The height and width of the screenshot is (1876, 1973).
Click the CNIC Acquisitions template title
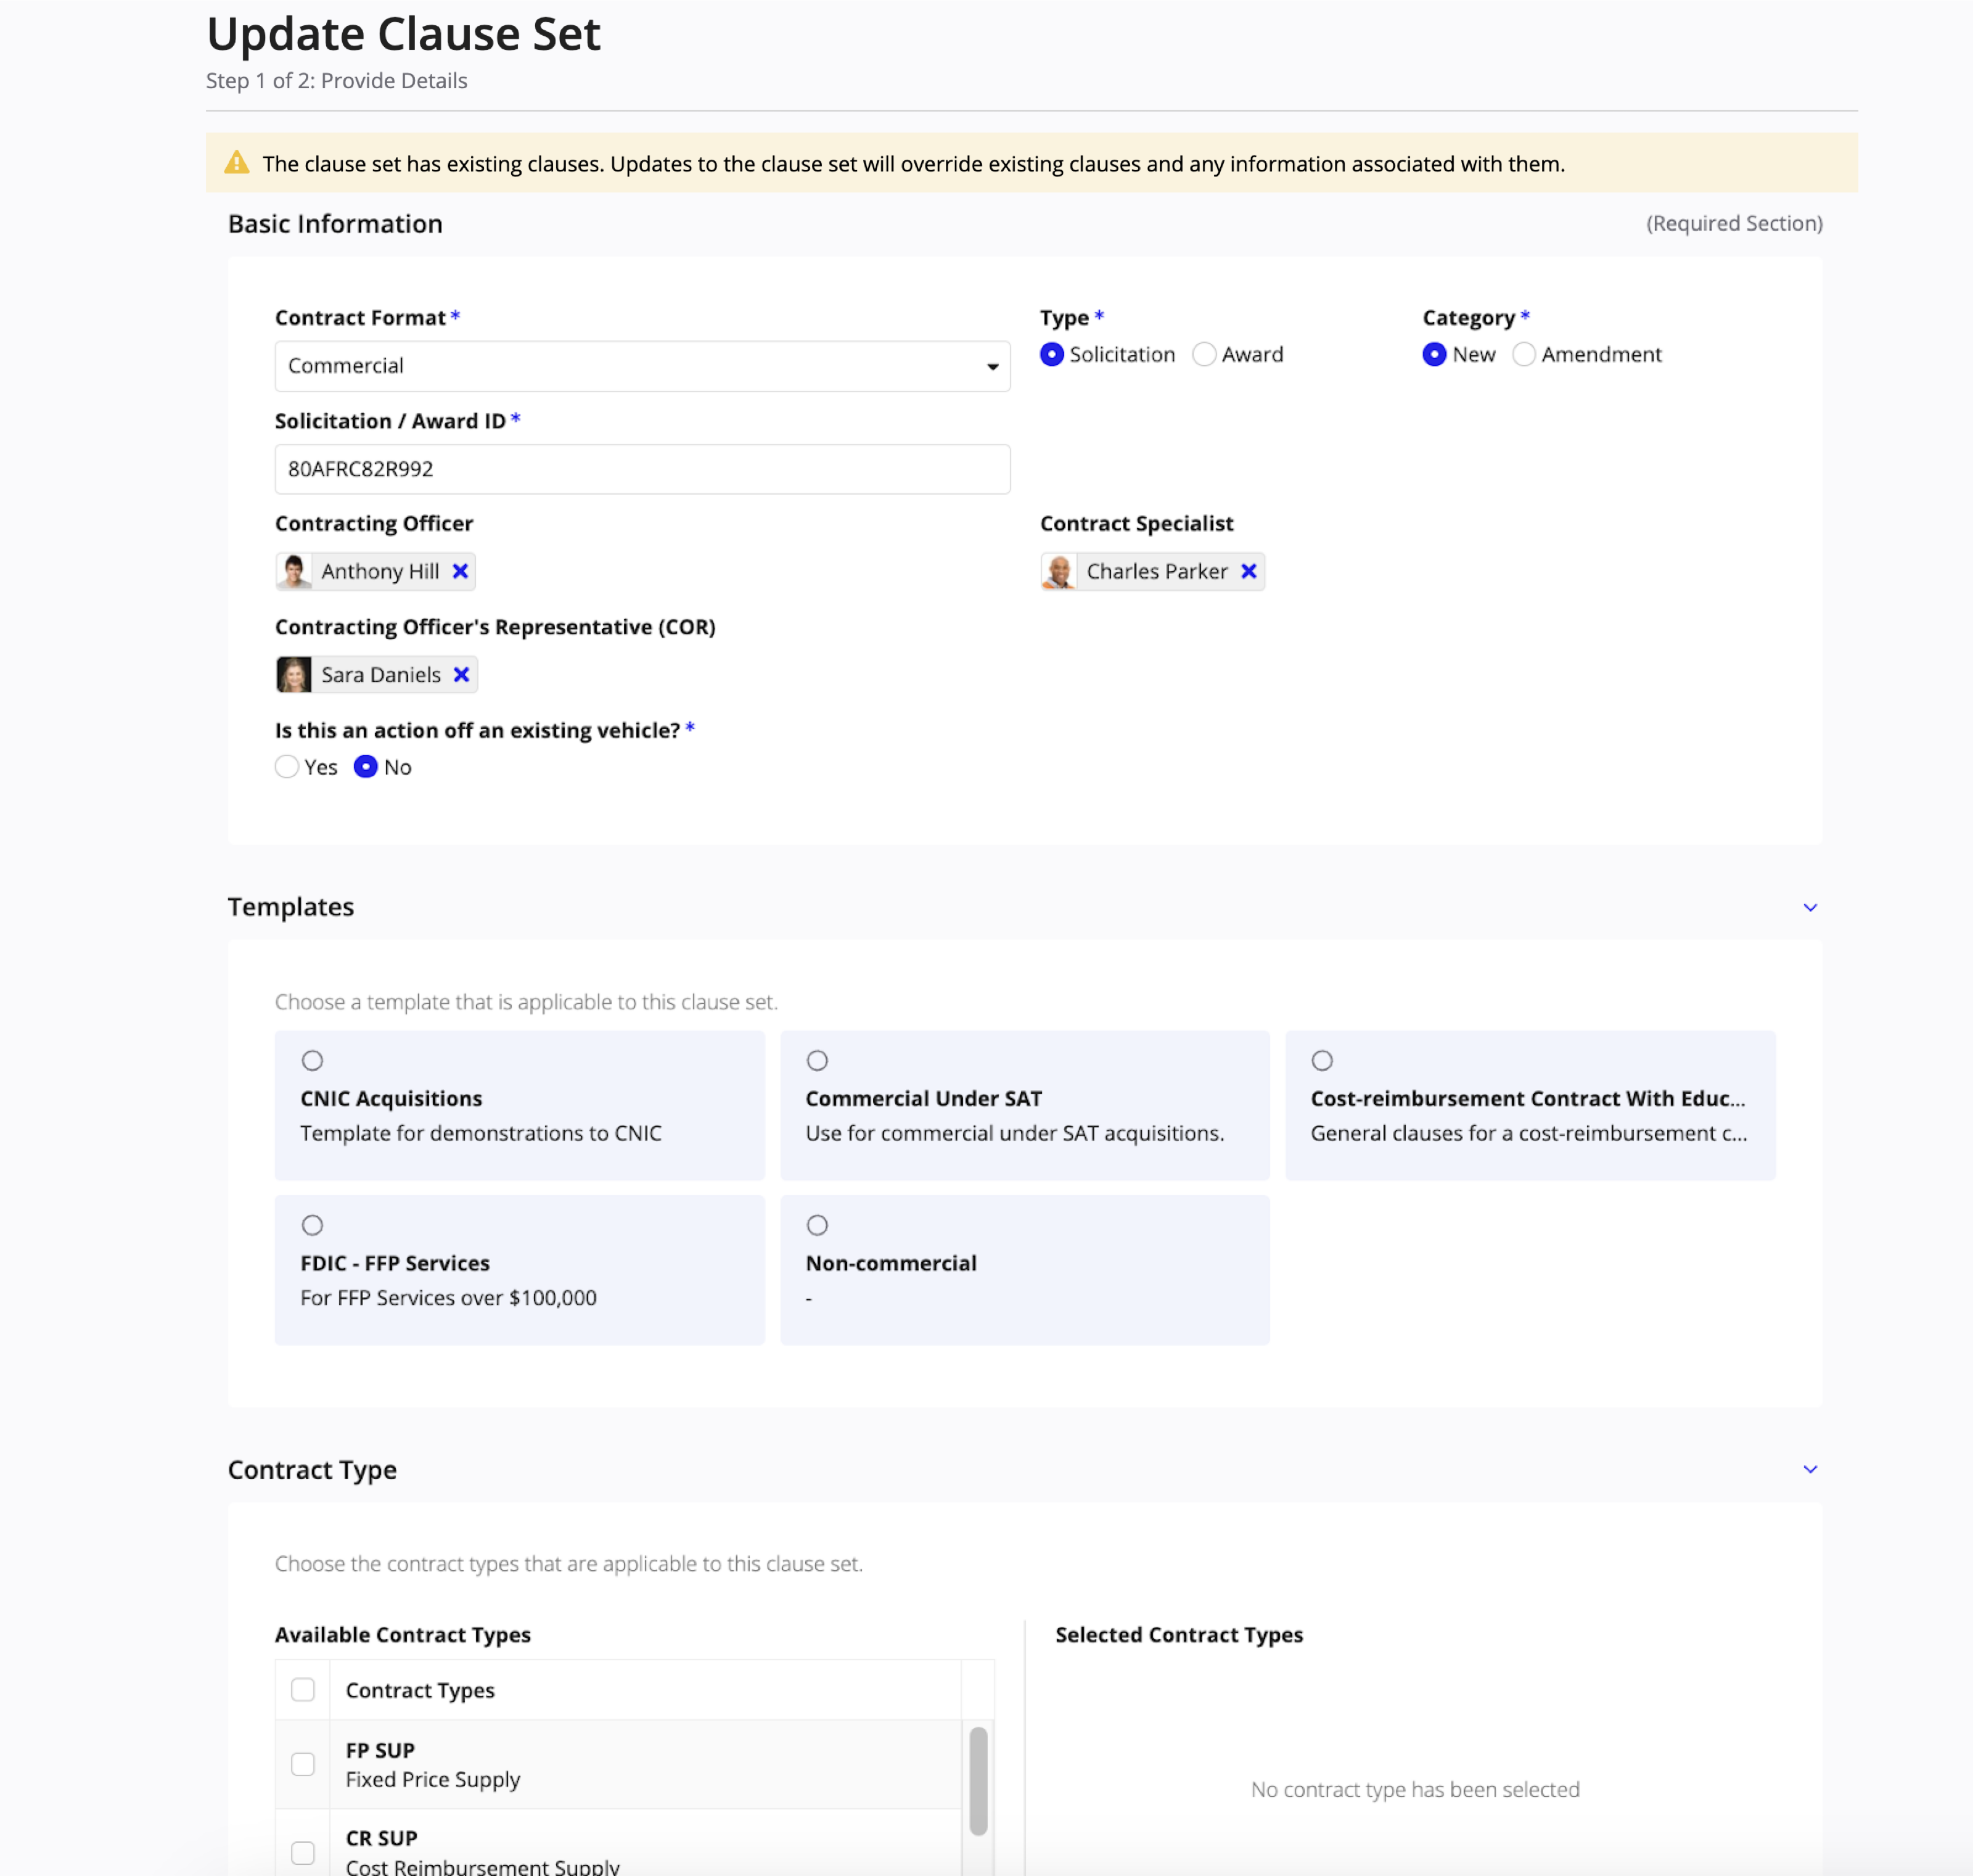click(391, 1098)
